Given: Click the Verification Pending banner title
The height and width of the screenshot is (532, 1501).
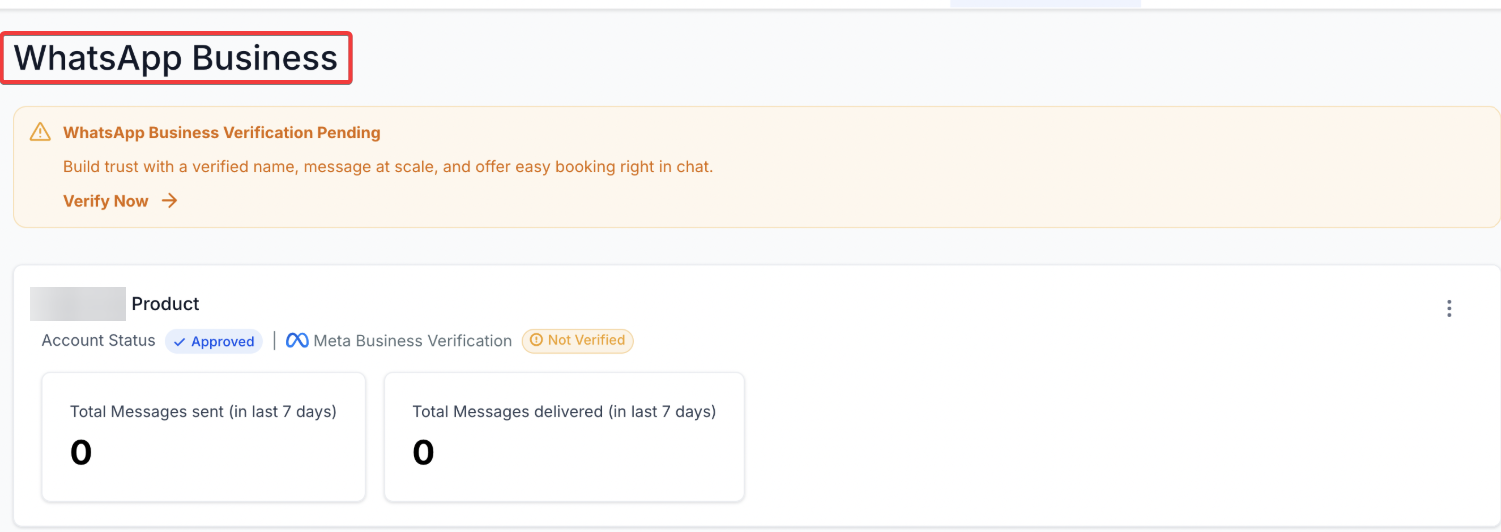Looking at the screenshot, I should (x=222, y=132).
